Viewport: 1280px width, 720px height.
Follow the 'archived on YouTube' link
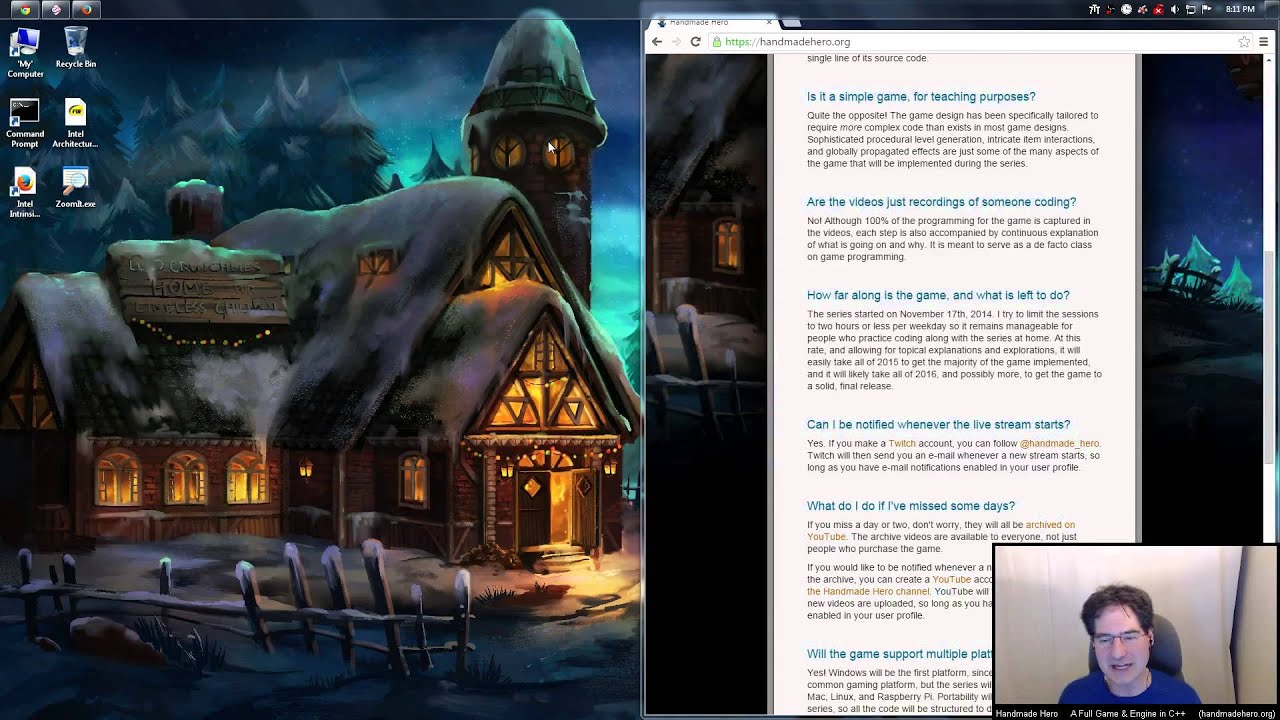[941, 531]
